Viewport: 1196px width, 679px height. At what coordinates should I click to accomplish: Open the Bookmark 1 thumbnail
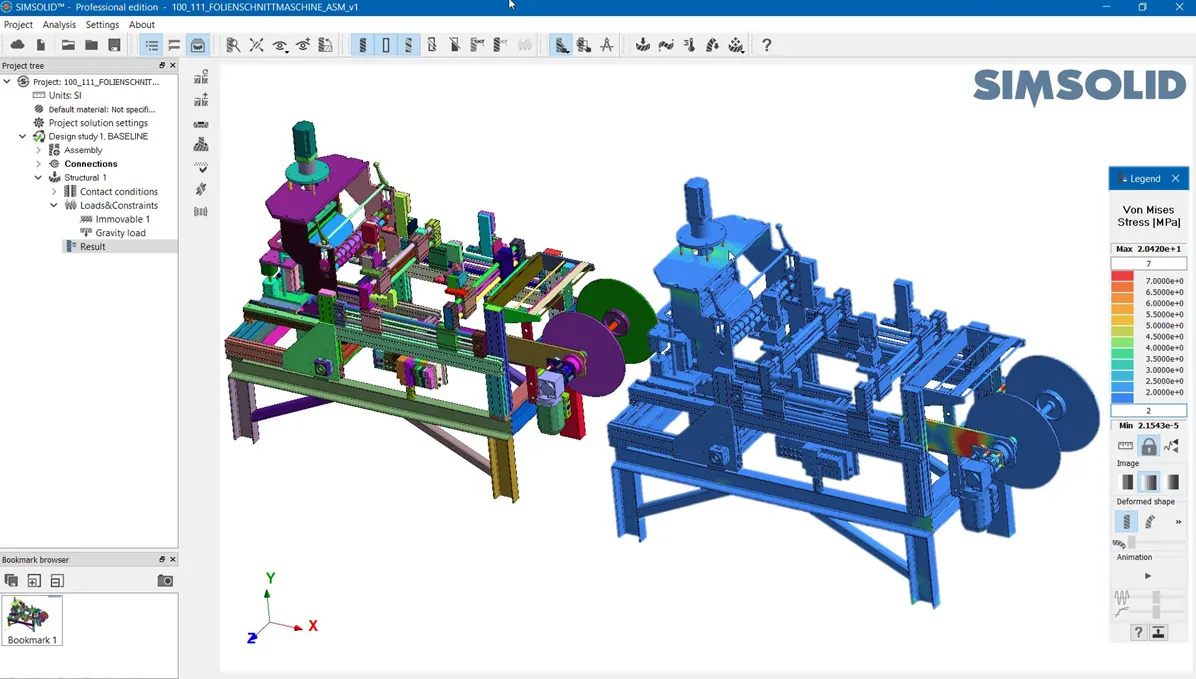click(32, 620)
